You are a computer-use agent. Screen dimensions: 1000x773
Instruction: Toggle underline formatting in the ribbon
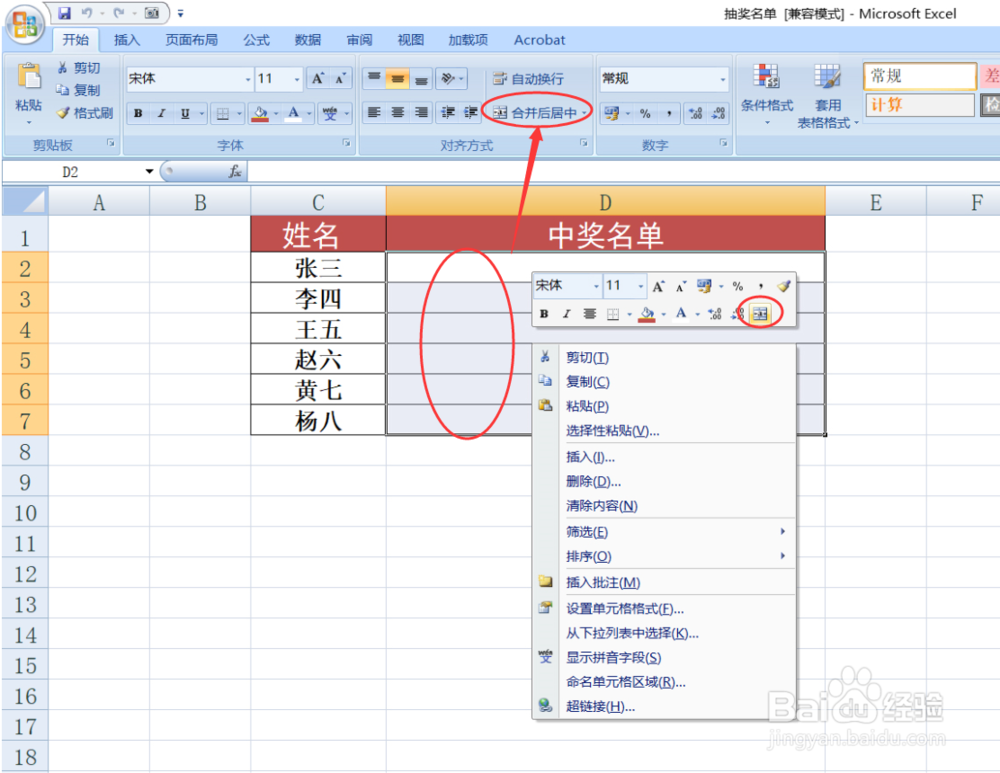[x=184, y=113]
